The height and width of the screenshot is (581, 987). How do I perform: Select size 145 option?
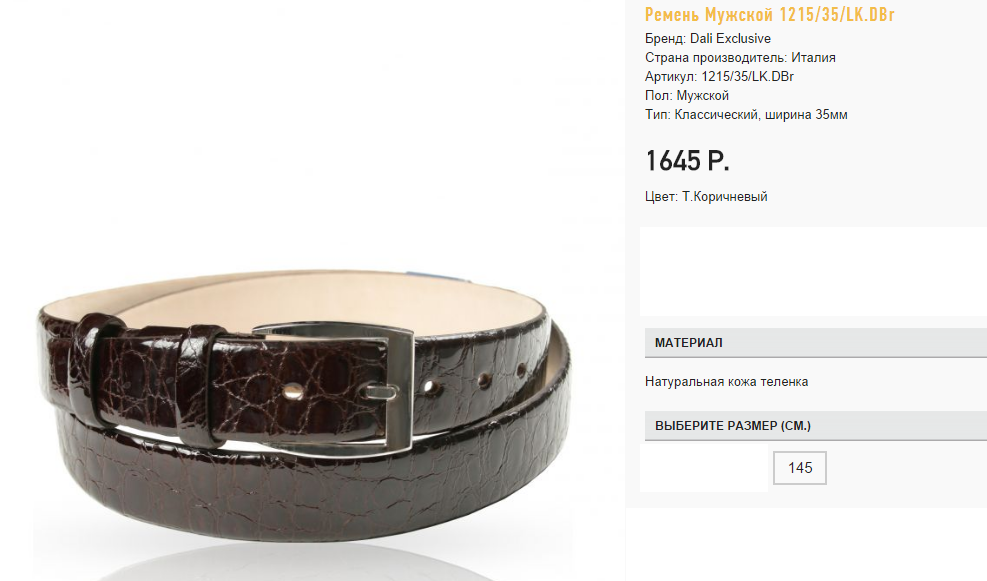799,468
